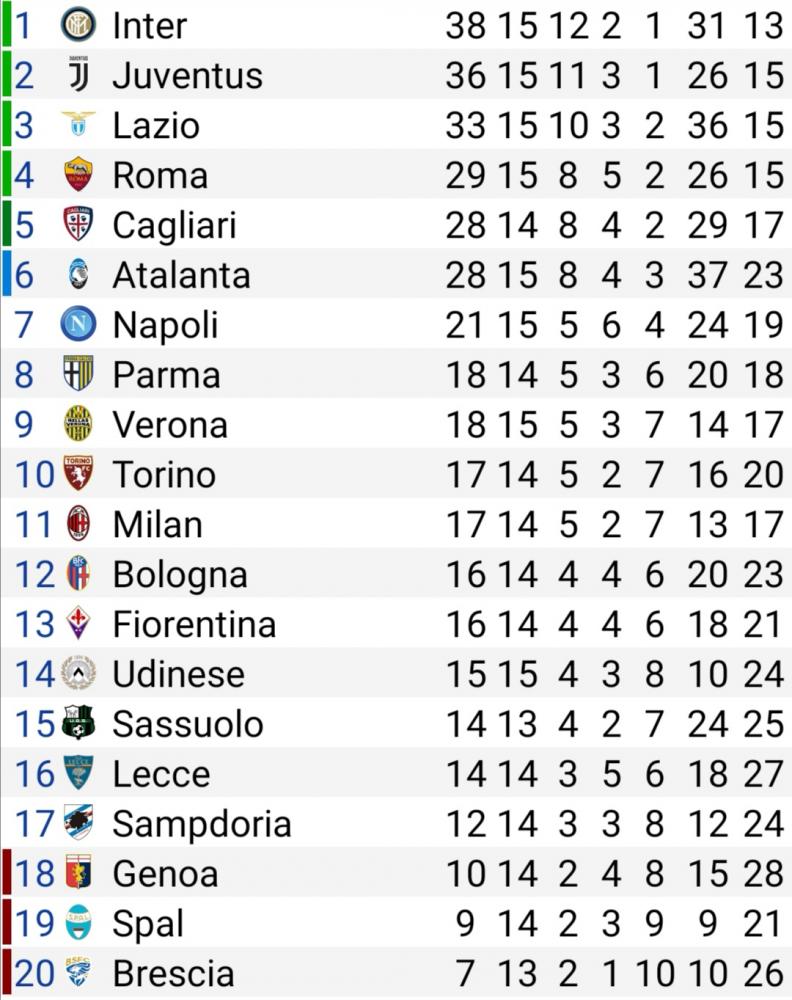
Task: Click the Milan red-black crest
Action: (x=78, y=524)
